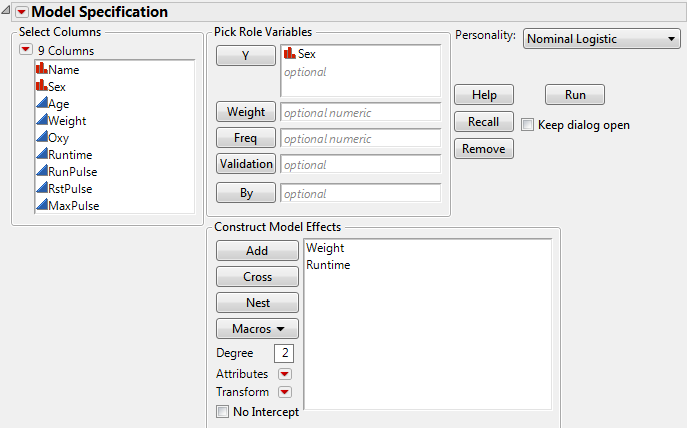Screen dimensions: 687x428
Task: Click the nominal icon beside Name column
Action: 41,70
